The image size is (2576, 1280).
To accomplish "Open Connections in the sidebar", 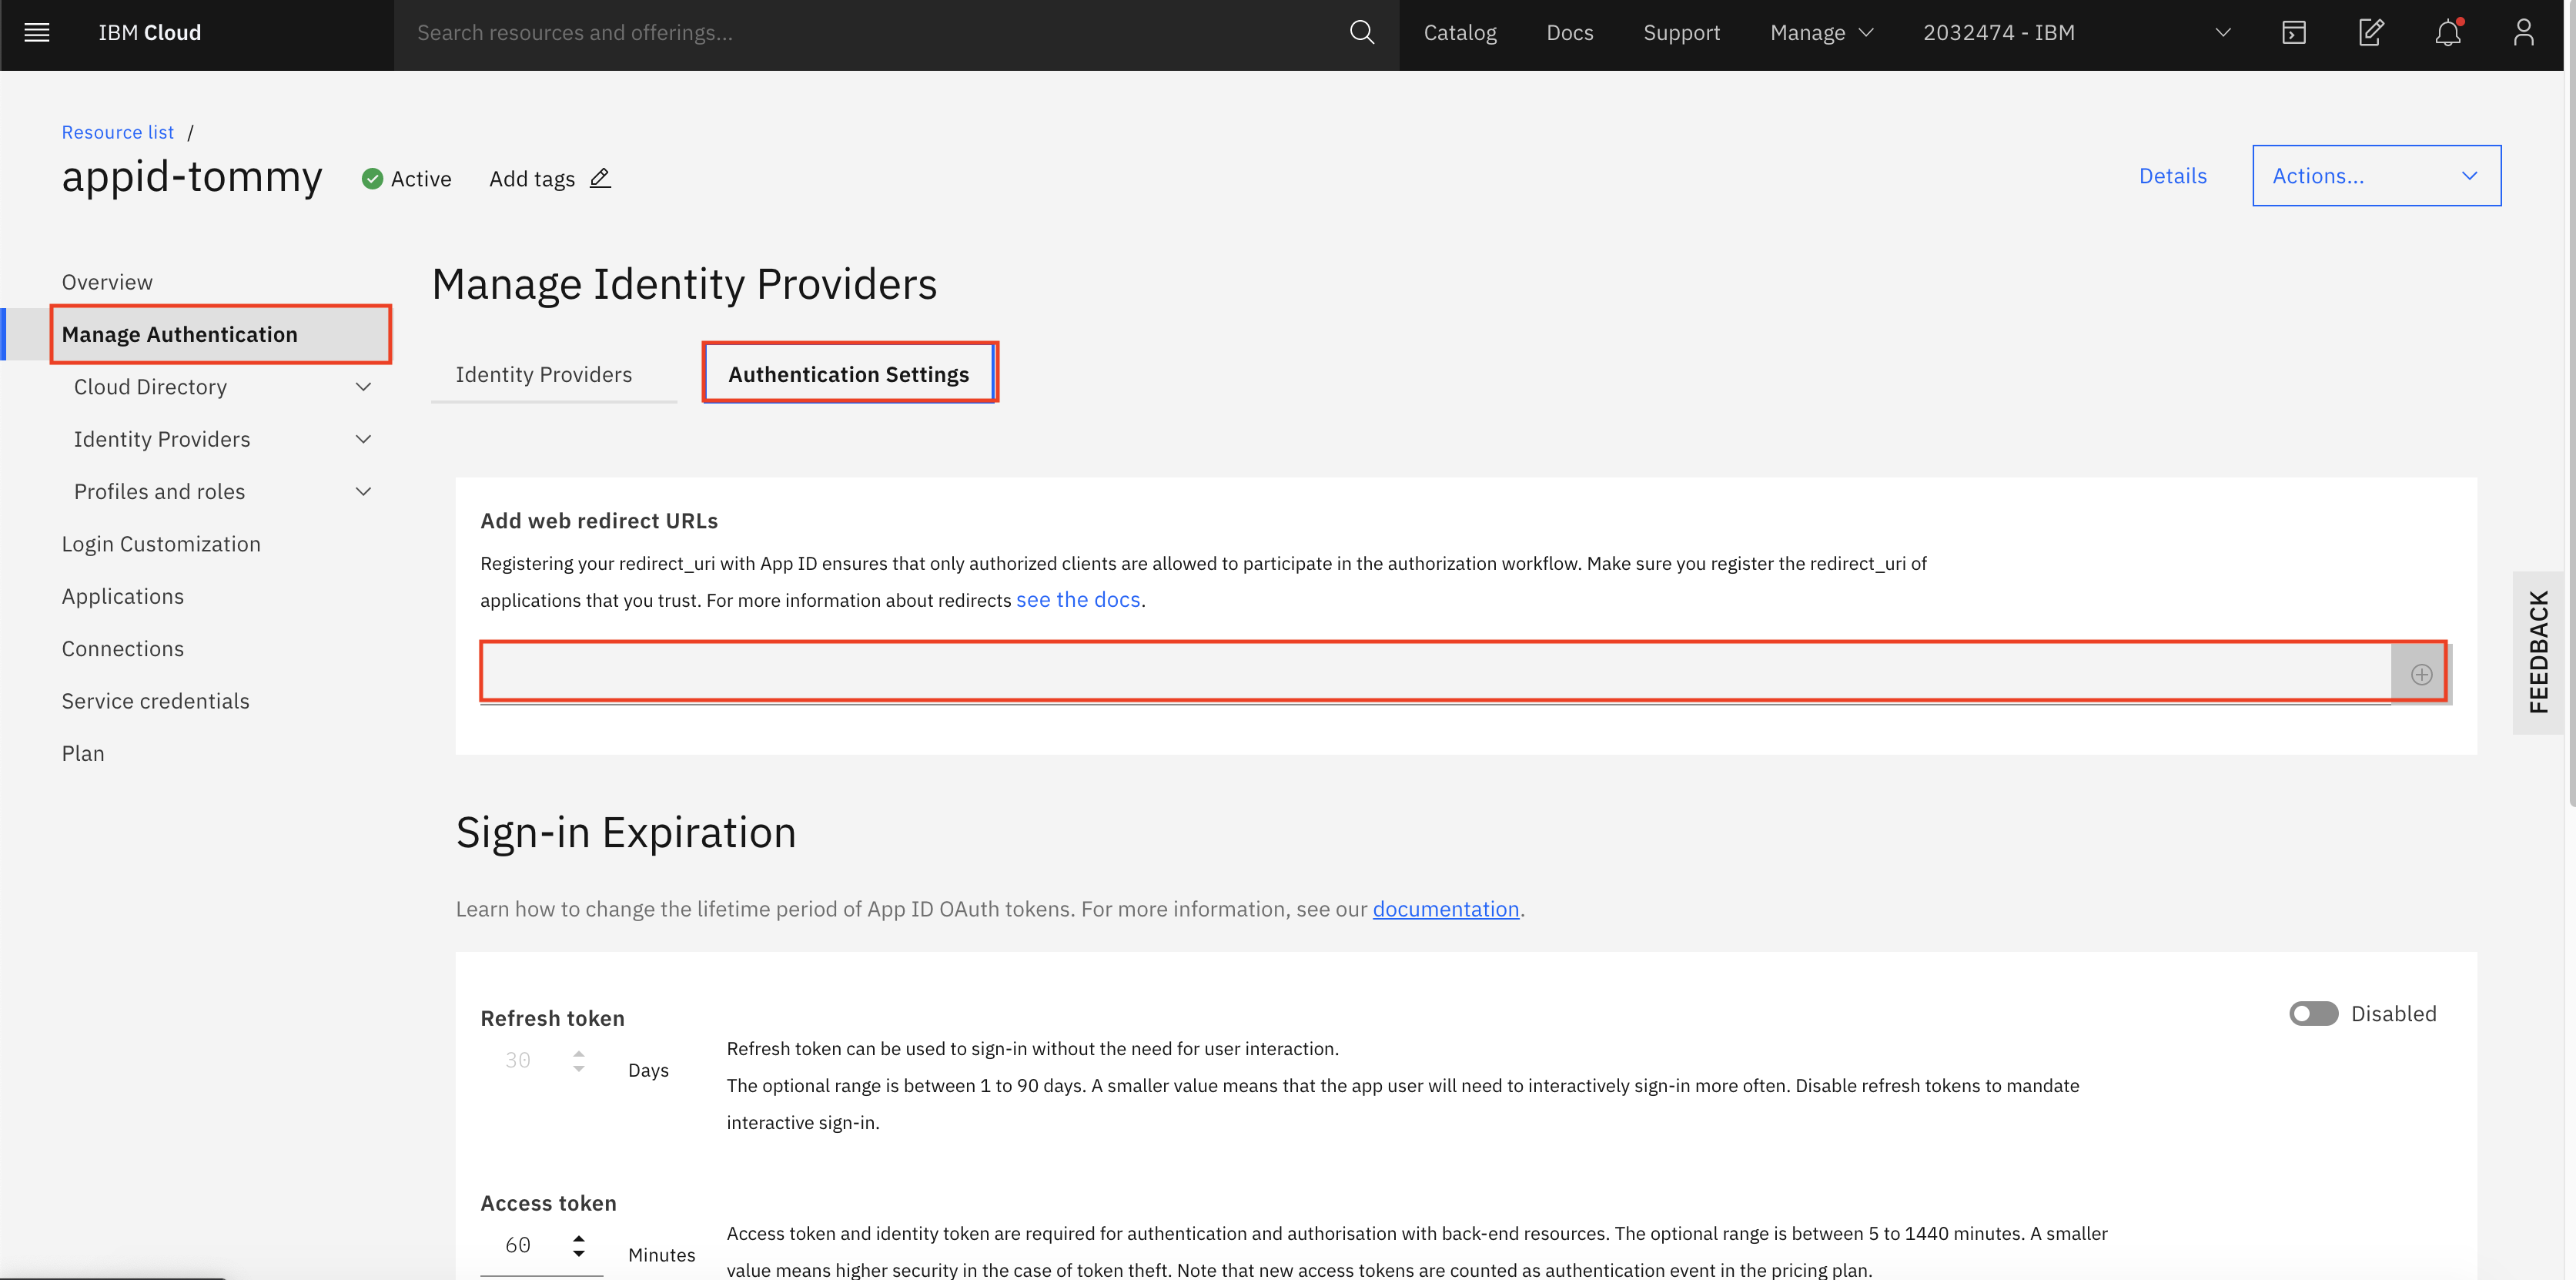I will [x=123, y=649].
